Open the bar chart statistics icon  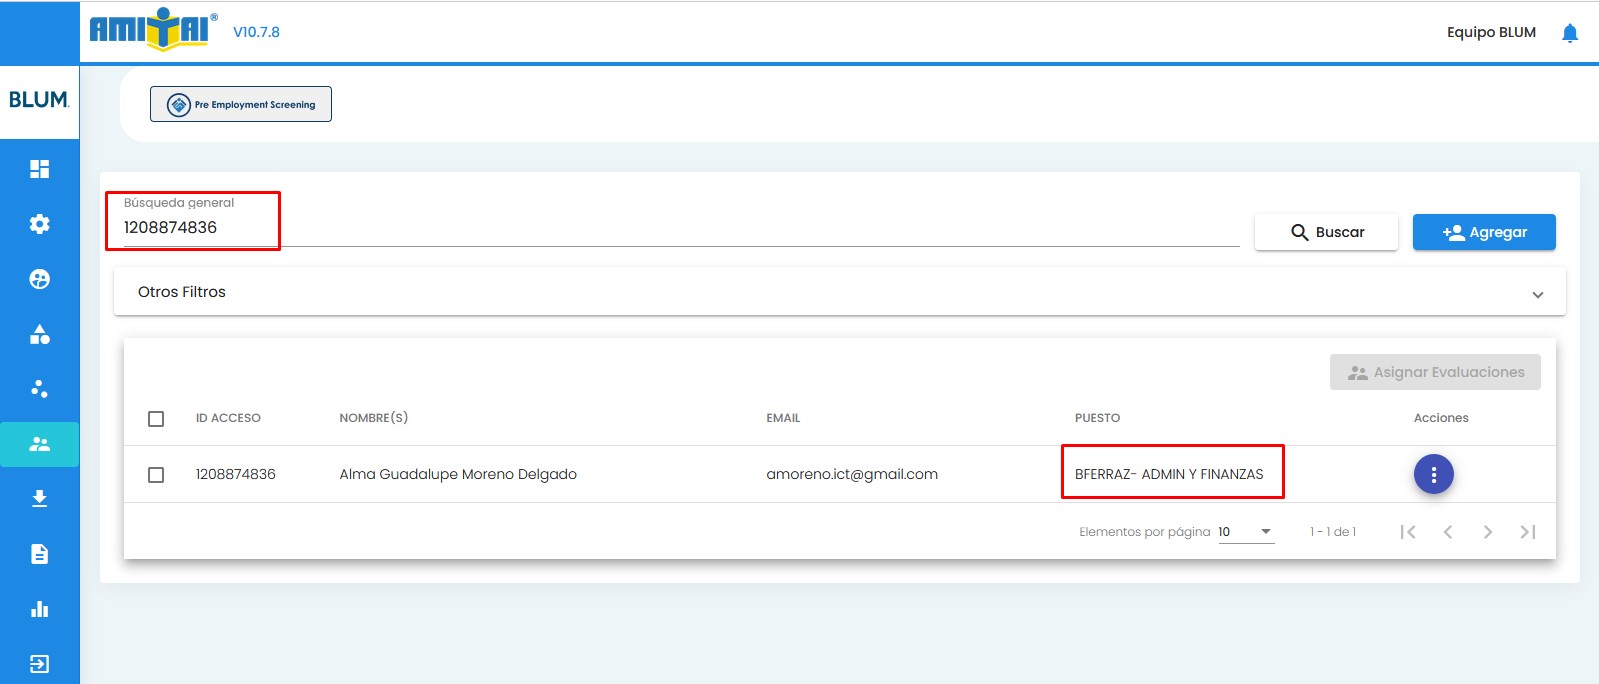pyautogui.click(x=39, y=609)
